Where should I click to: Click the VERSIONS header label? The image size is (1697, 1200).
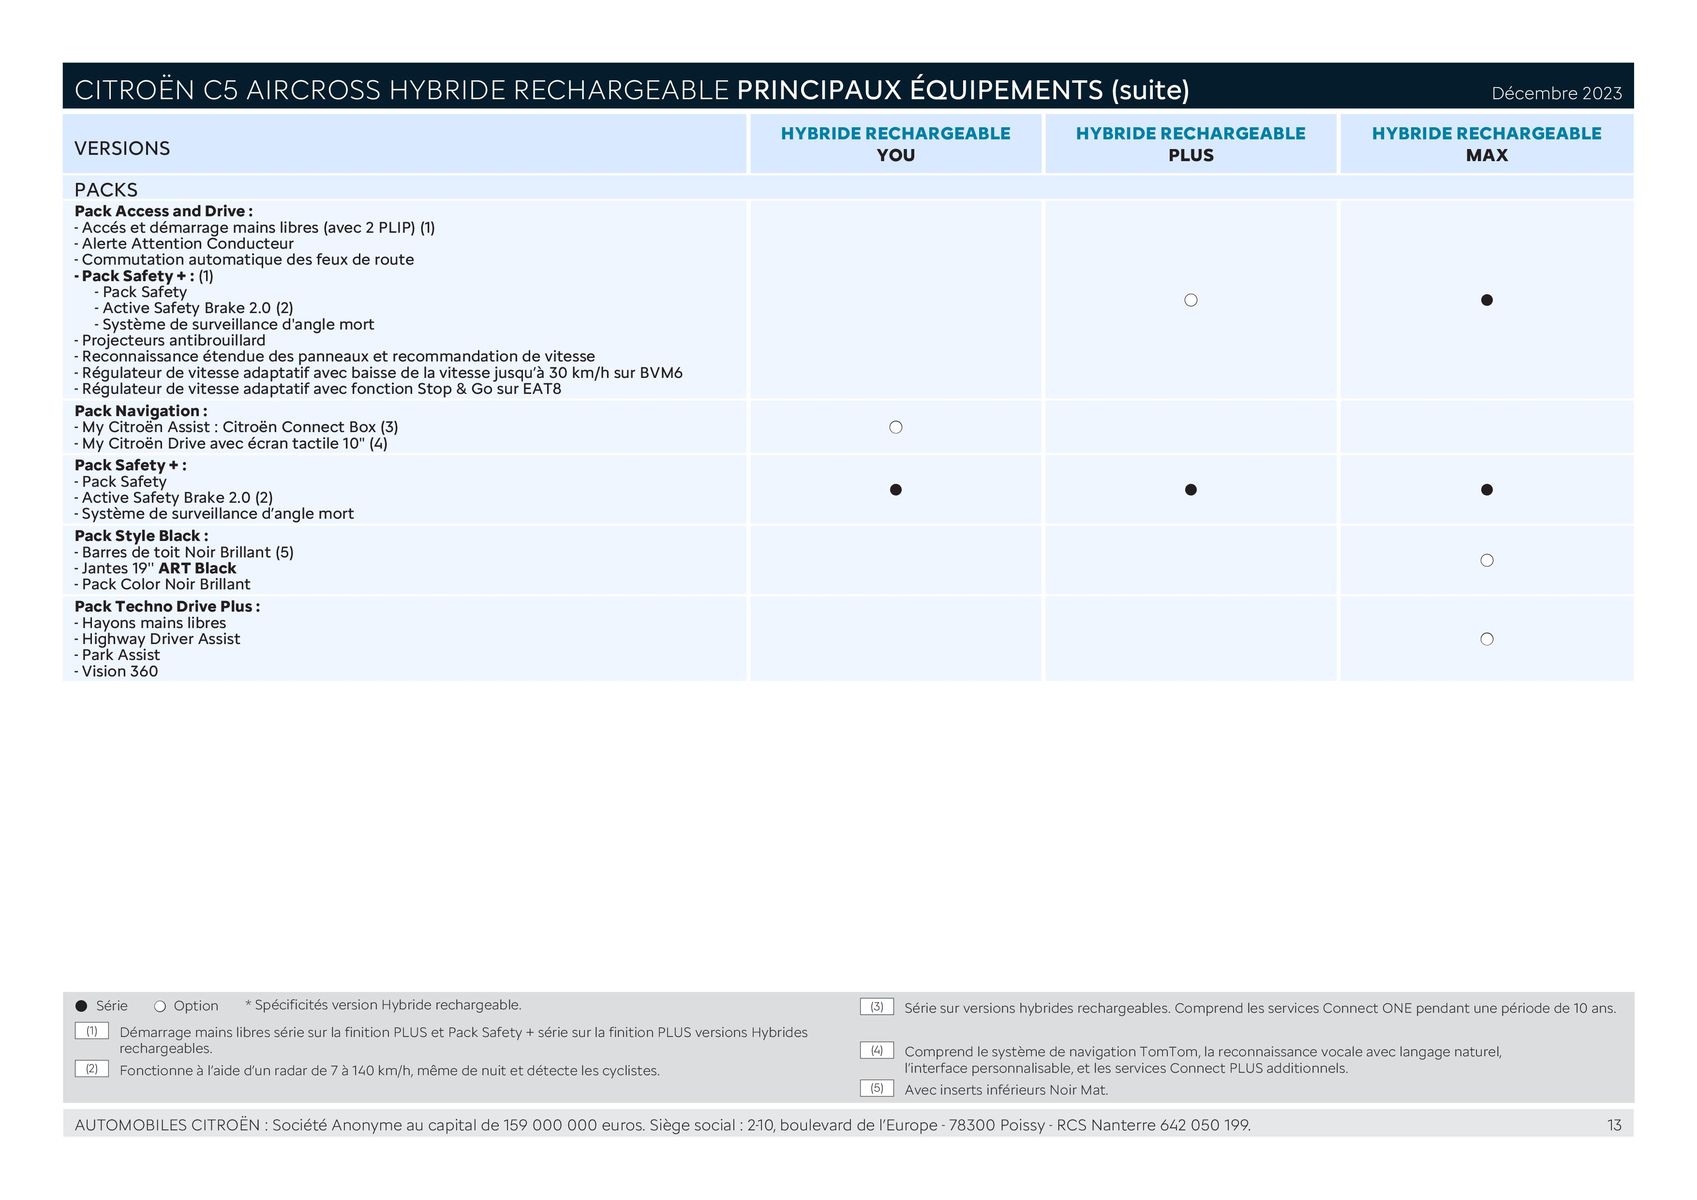(x=122, y=148)
